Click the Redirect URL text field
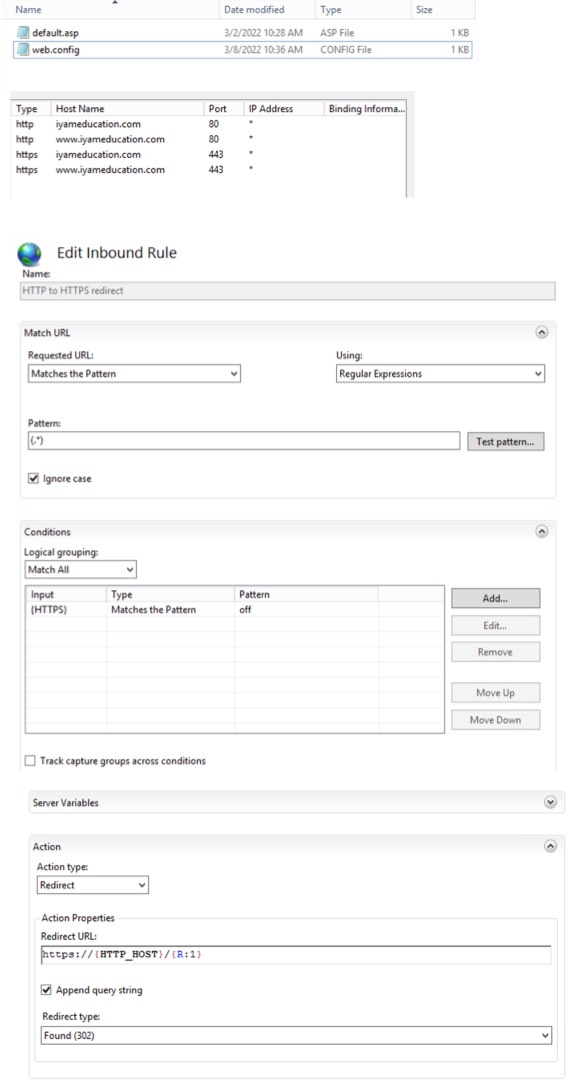Viewport: 586px width, 1088px height. click(296, 955)
